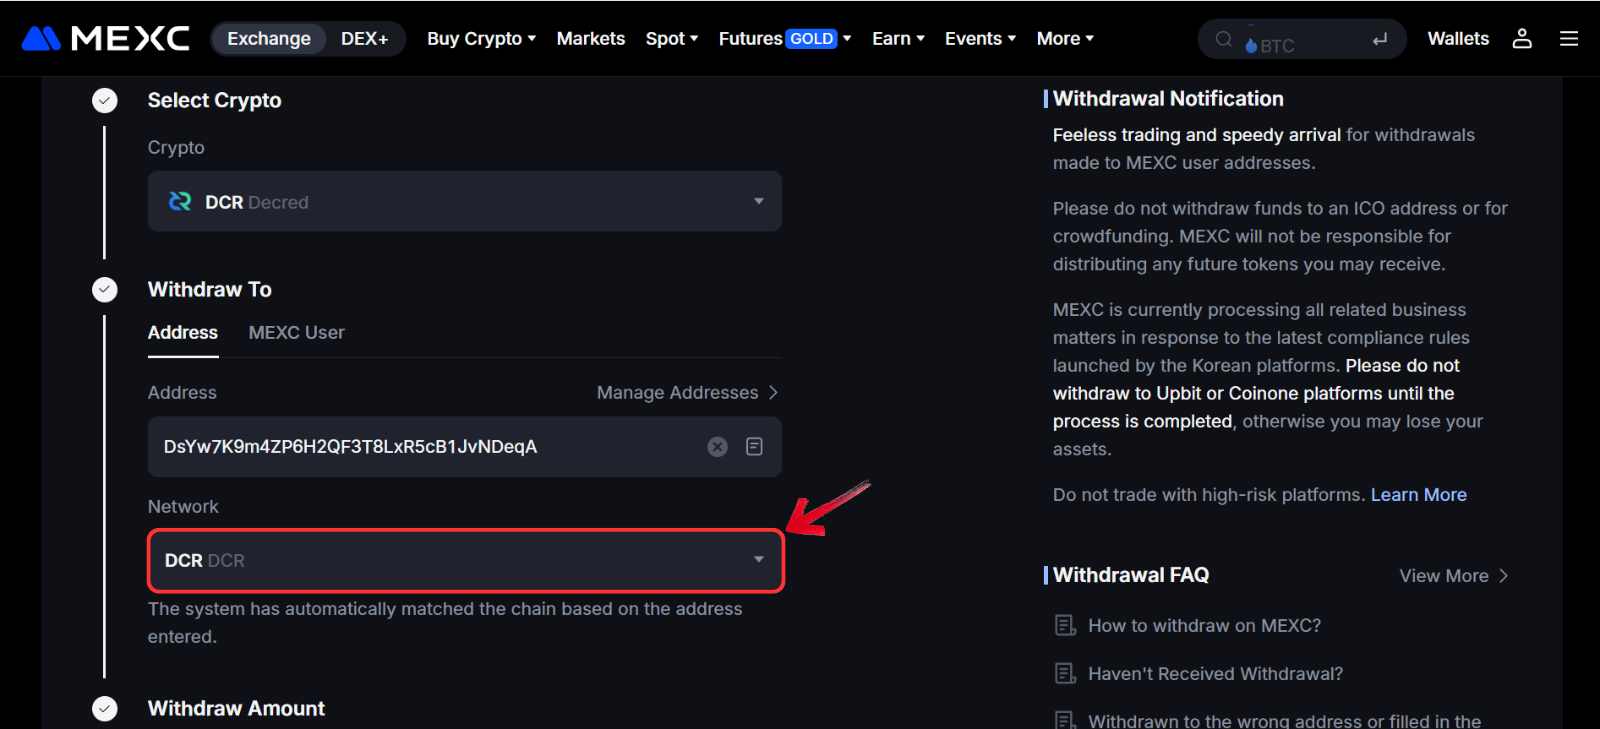
Task: Open the user profile icon
Action: point(1522,38)
